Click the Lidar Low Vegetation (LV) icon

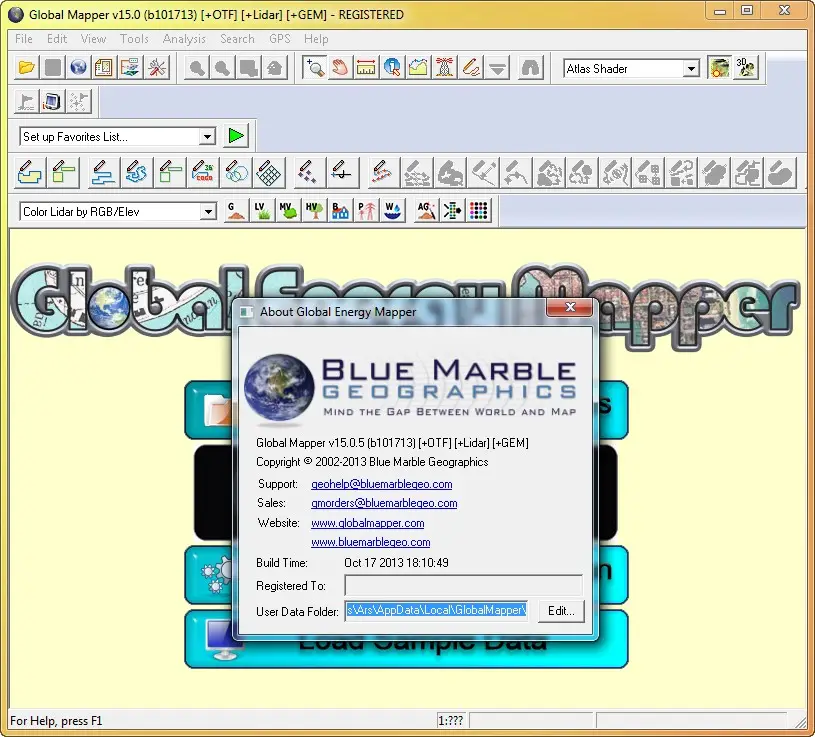[262, 210]
